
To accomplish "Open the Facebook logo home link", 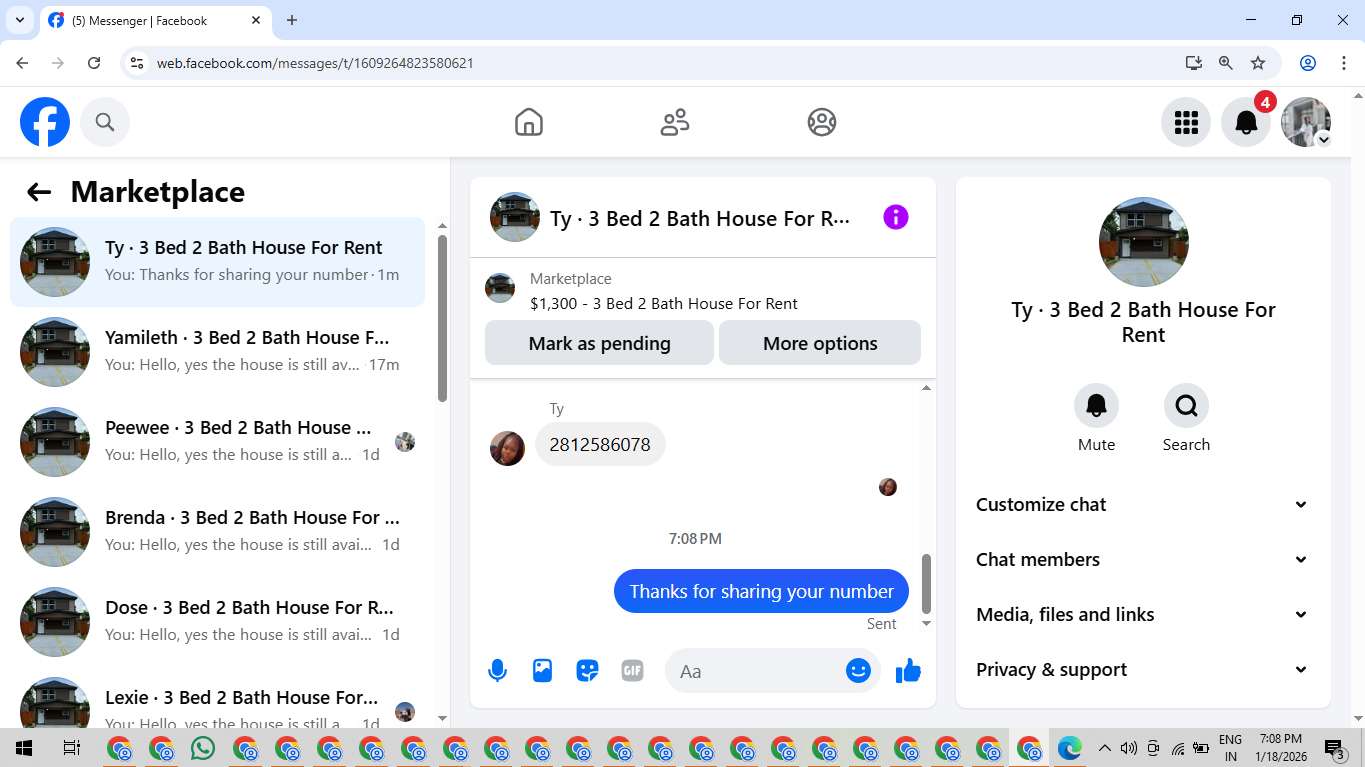I will tap(45, 122).
